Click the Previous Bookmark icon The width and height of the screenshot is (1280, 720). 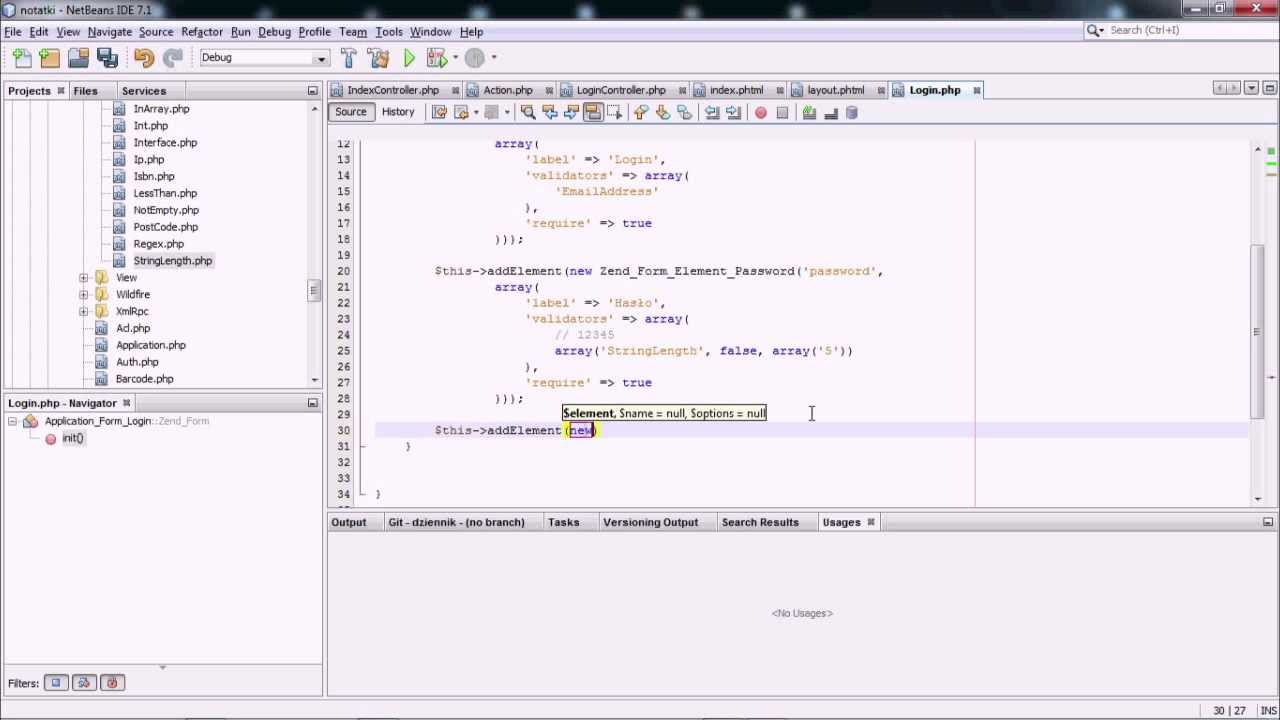point(641,113)
